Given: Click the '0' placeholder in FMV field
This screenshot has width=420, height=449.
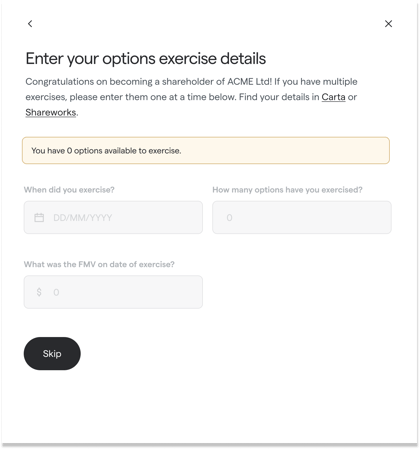Looking at the screenshot, I should tap(56, 292).
